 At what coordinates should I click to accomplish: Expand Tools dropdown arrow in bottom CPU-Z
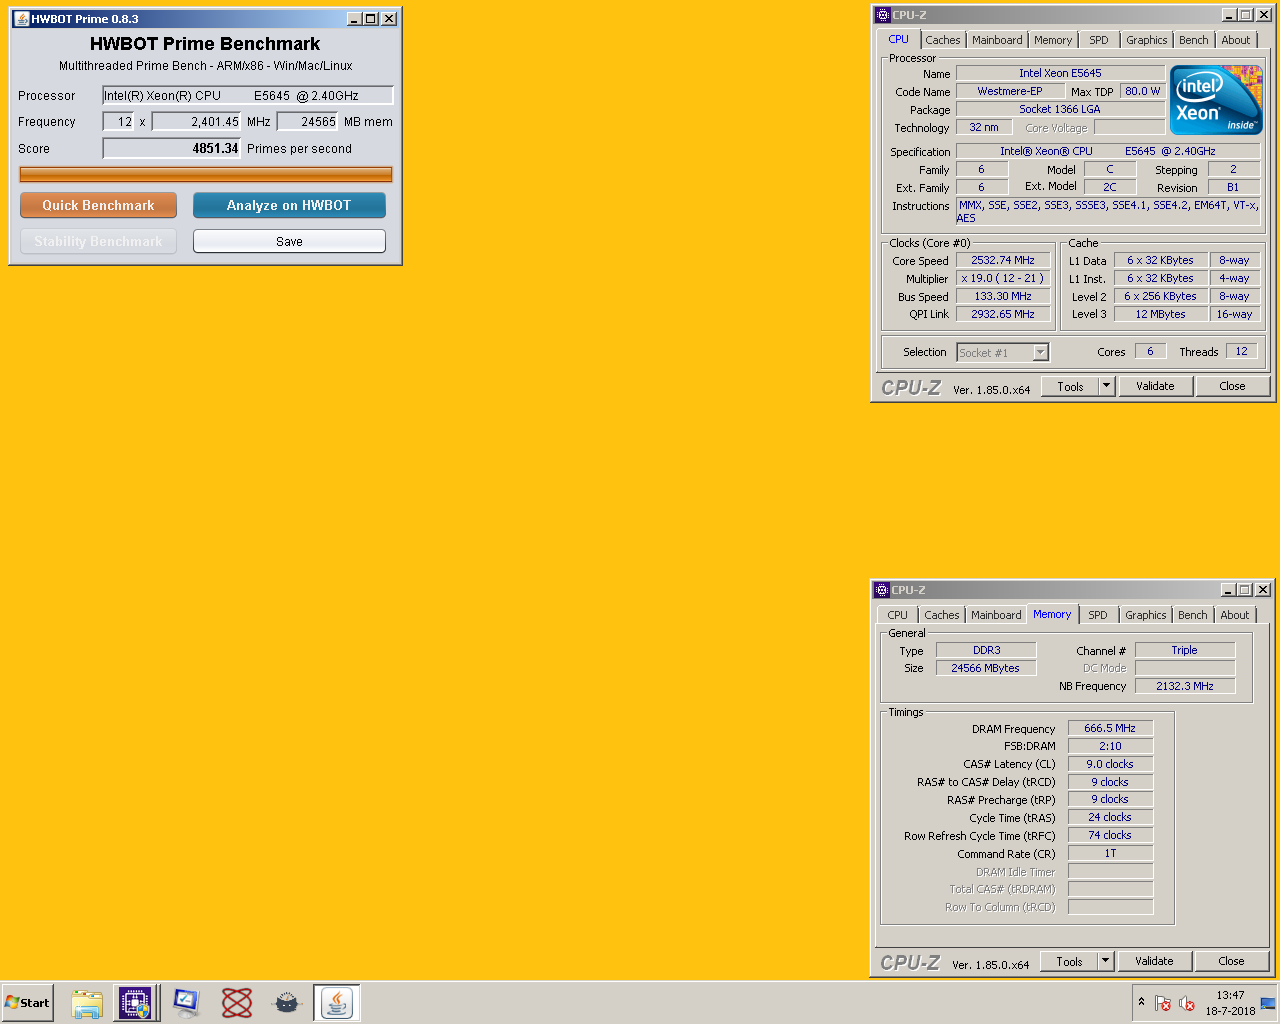pos(1106,961)
